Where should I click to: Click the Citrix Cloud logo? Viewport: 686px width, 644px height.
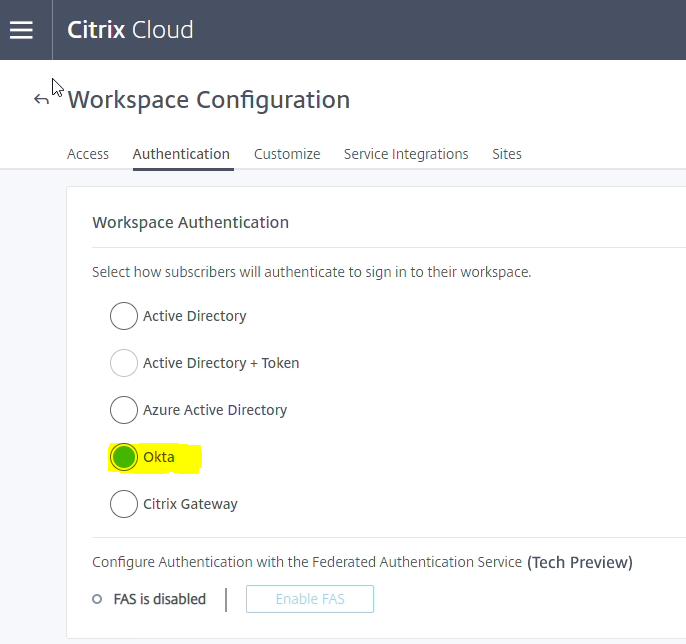(130, 30)
